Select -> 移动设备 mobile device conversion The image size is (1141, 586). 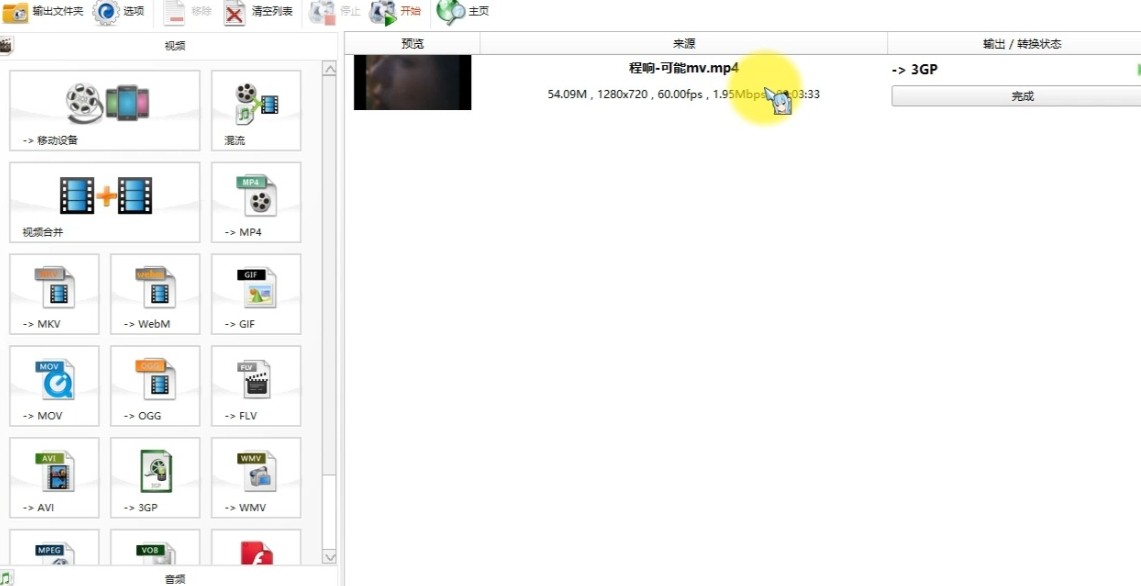(105, 110)
